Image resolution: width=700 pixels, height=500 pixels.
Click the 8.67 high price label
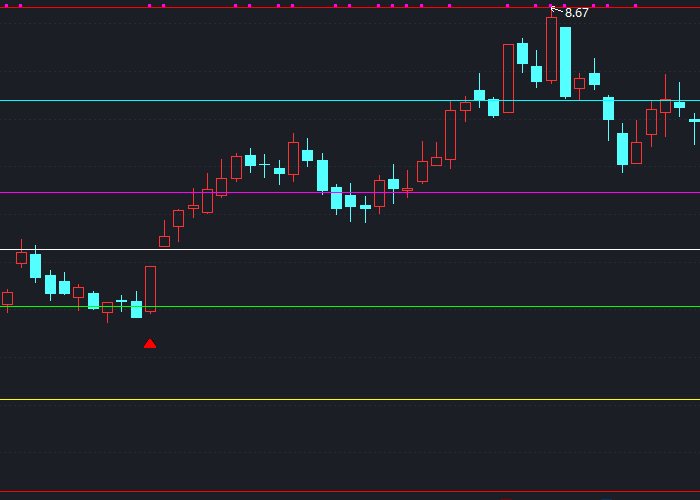click(x=576, y=13)
